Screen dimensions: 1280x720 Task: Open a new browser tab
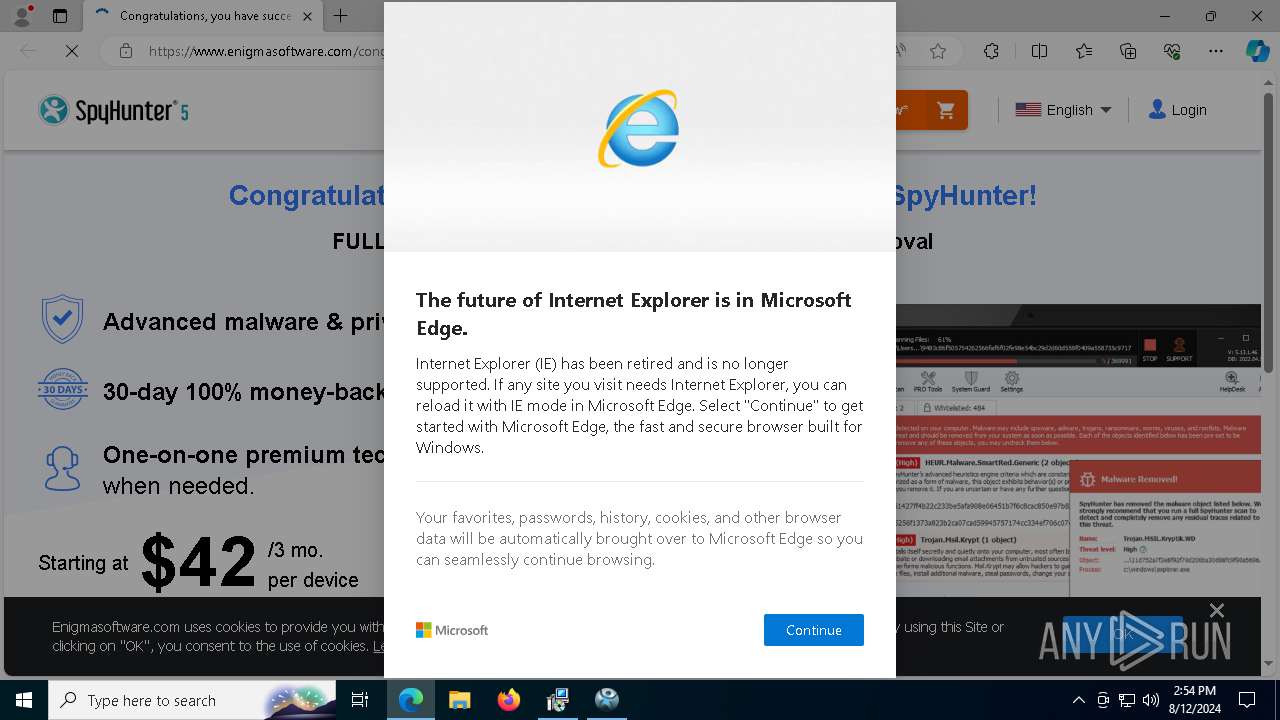pyautogui.click(x=341, y=16)
